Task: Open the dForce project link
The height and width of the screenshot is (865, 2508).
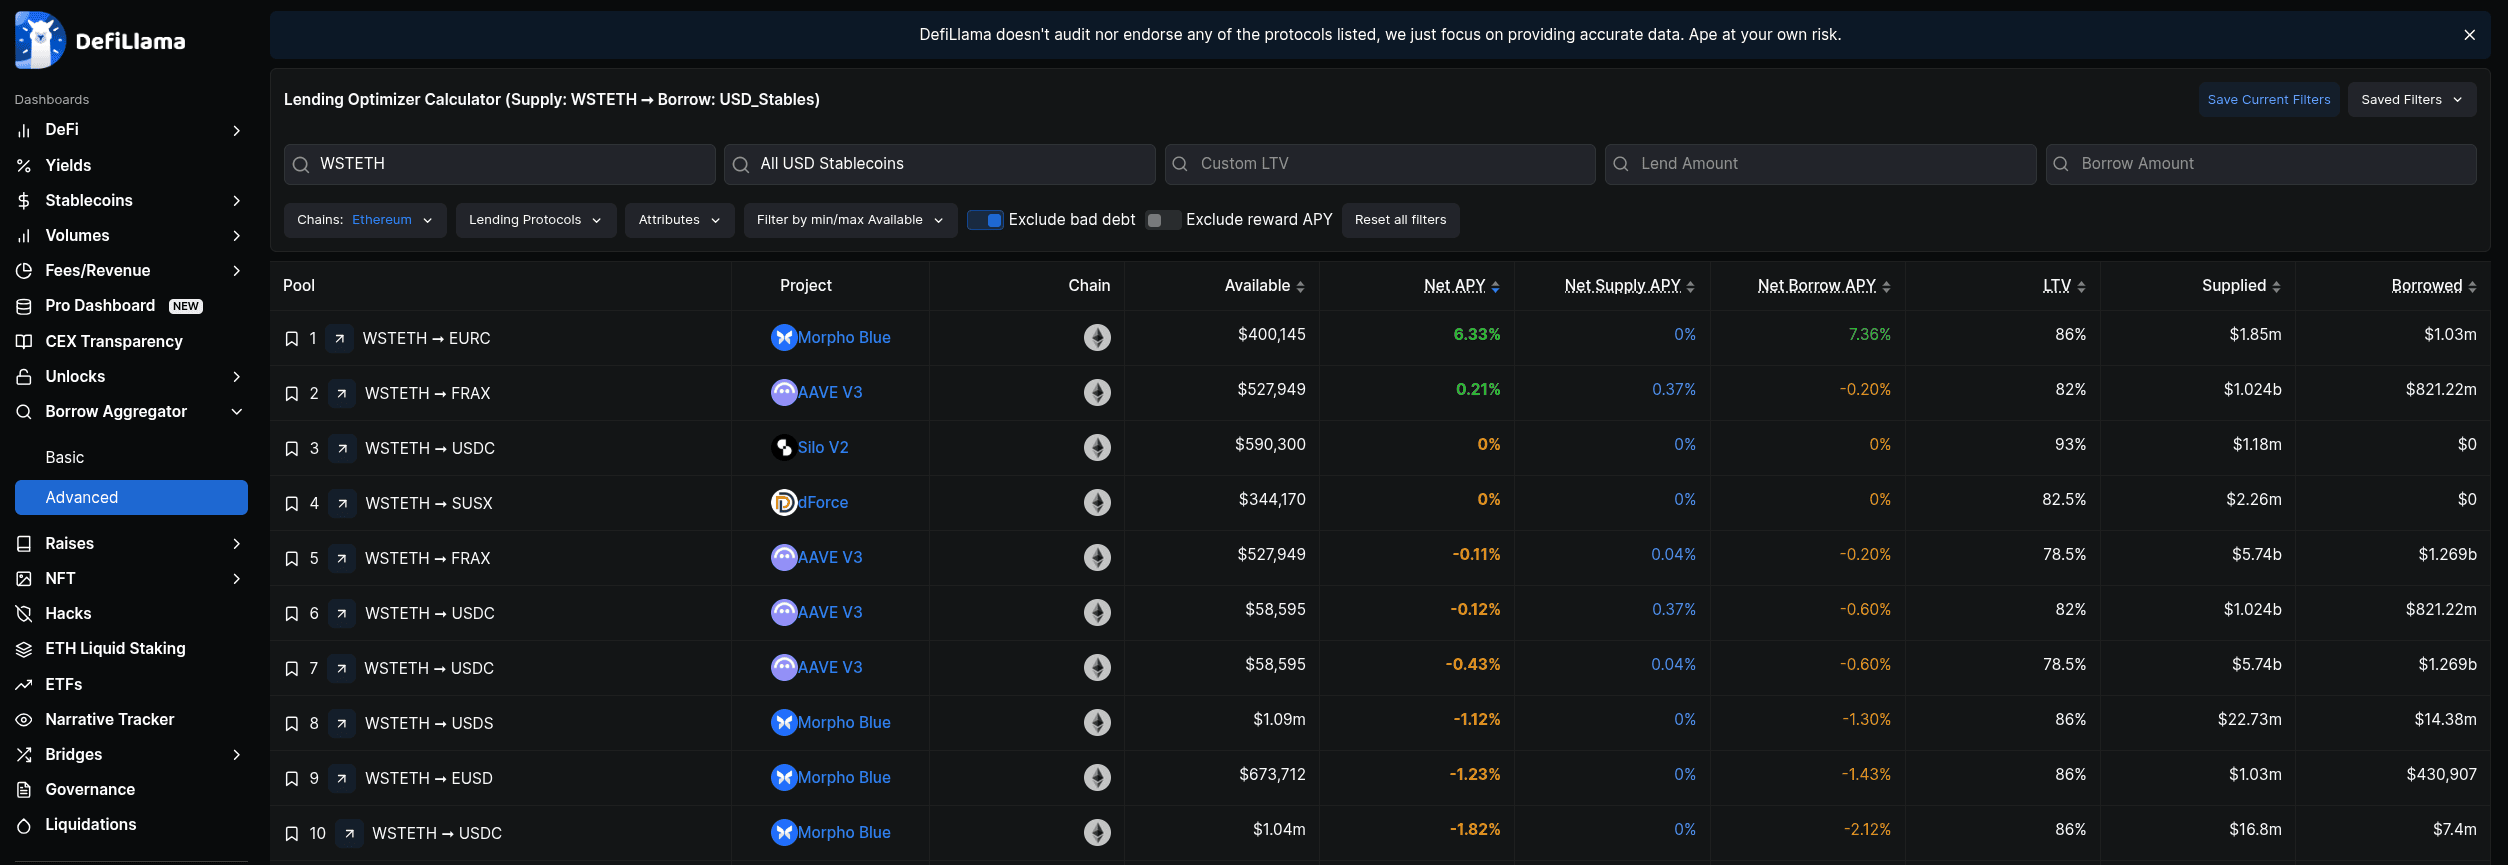Action: tap(823, 503)
